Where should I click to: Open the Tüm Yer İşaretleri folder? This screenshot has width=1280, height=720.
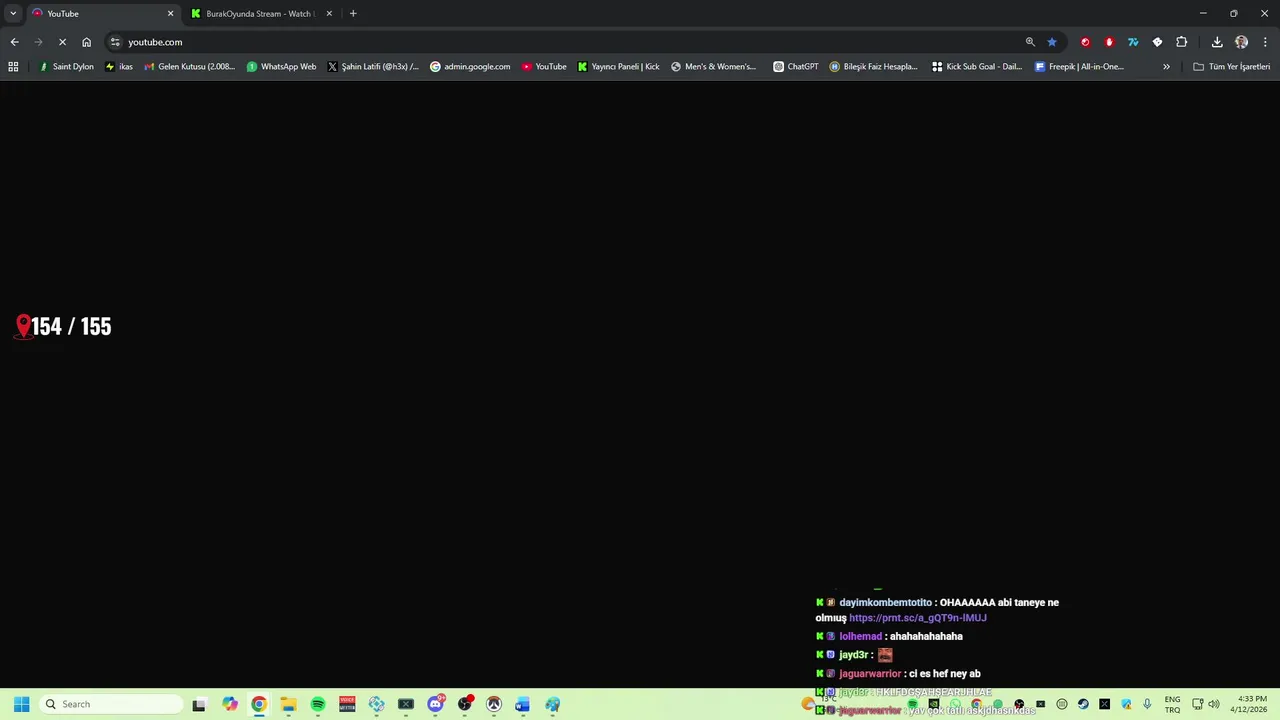coord(1232,67)
